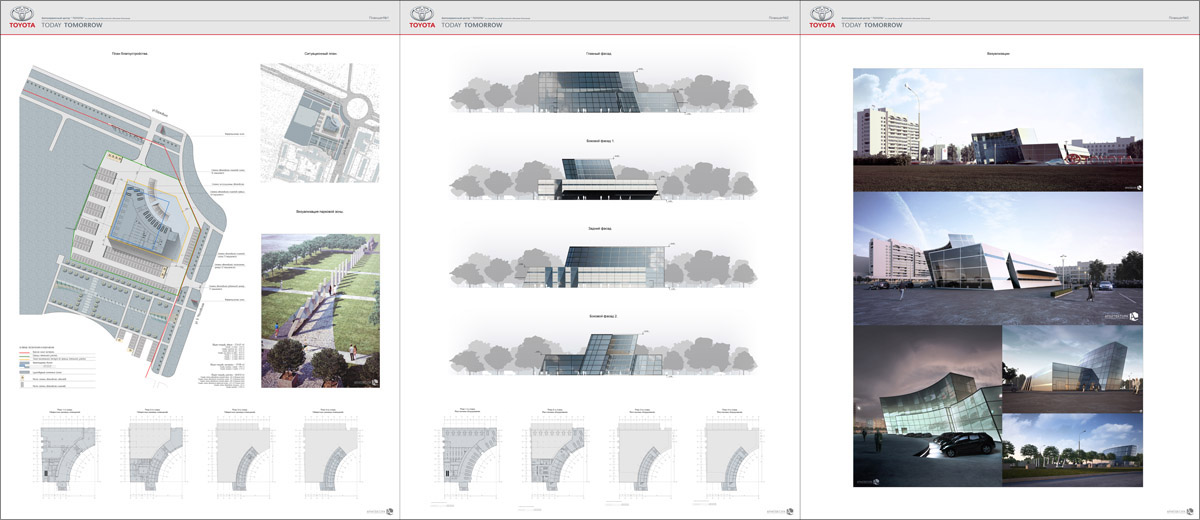This screenshot has height=520, width=1200.
Task: Select the TODAY TOMORROW slogan on the second sheet
Action: click(472, 24)
